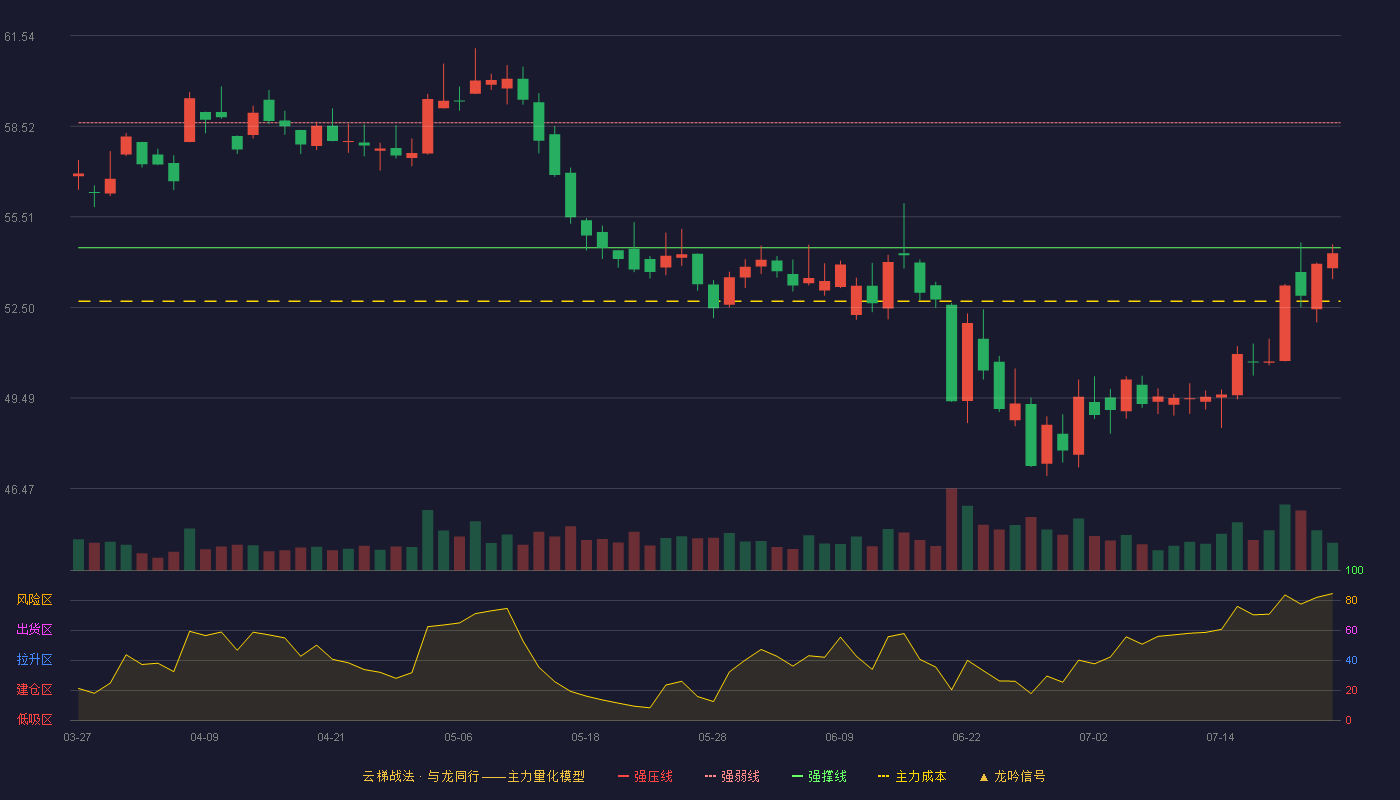Toggle the 强撑线 legend item
1400x800 pixels.
click(819, 776)
